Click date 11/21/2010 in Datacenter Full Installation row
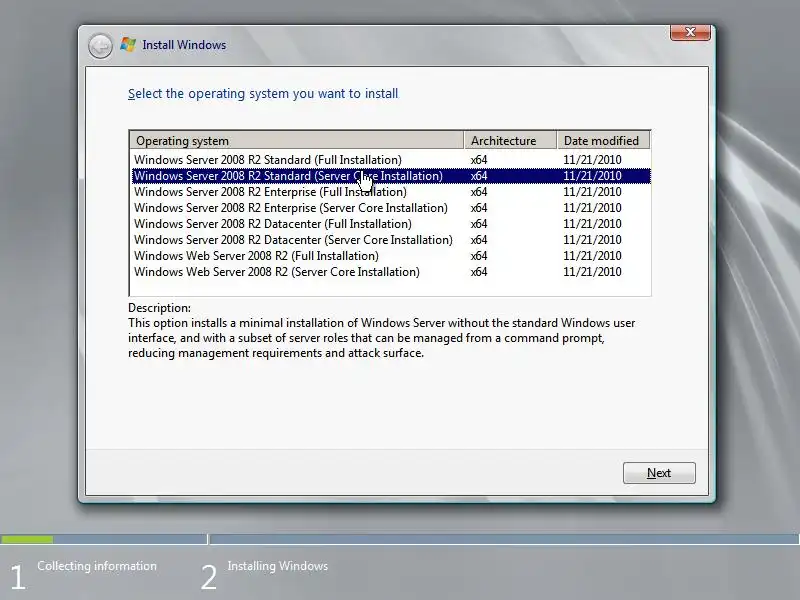This screenshot has width=800, height=600. click(x=592, y=224)
